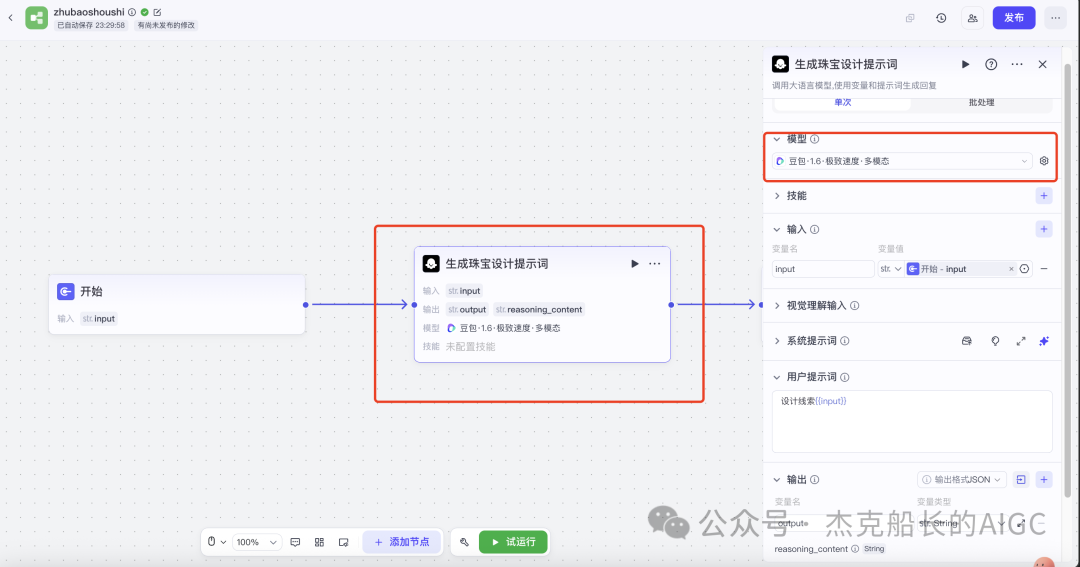Collapse the 模型 section
The height and width of the screenshot is (567, 1080).
click(x=777, y=139)
